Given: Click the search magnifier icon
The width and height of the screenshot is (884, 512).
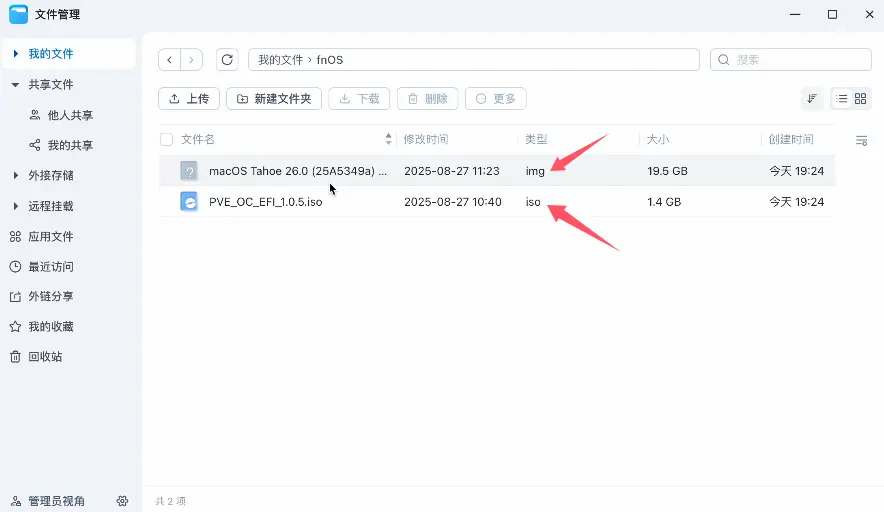Looking at the screenshot, I should click(724, 60).
